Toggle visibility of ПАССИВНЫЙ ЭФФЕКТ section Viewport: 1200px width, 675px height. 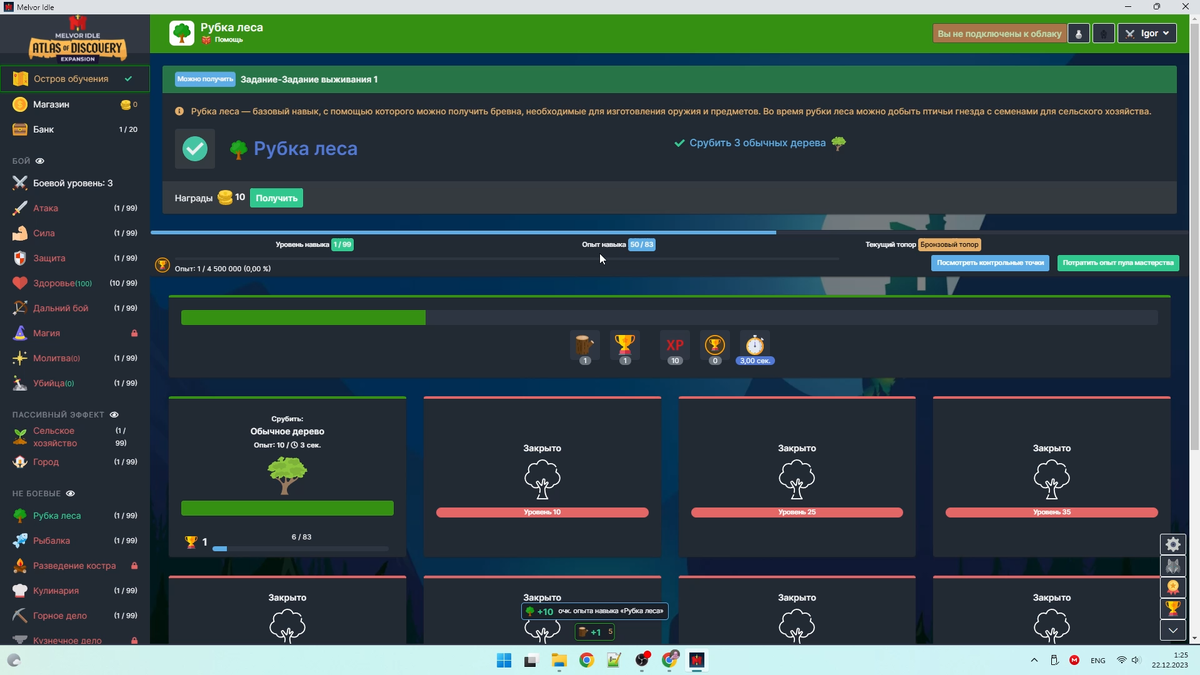pos(114,414)
